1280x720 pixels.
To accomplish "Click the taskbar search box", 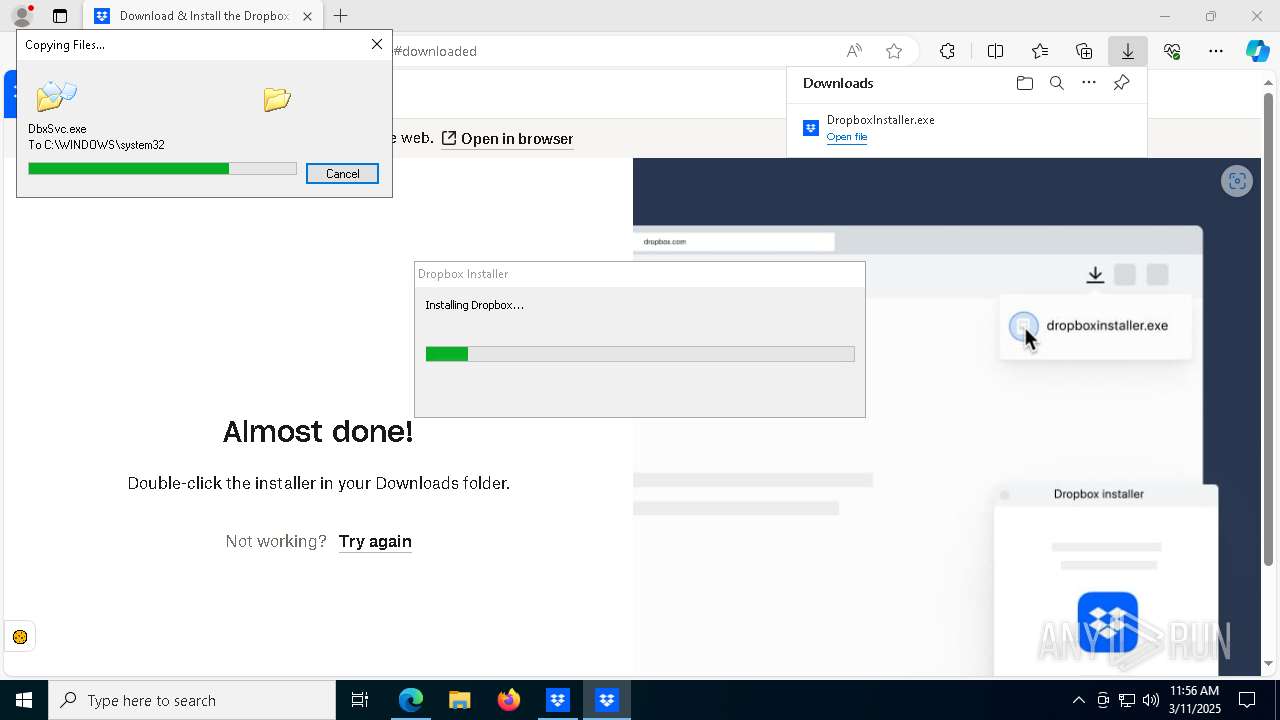I will [x=192, y=700].
